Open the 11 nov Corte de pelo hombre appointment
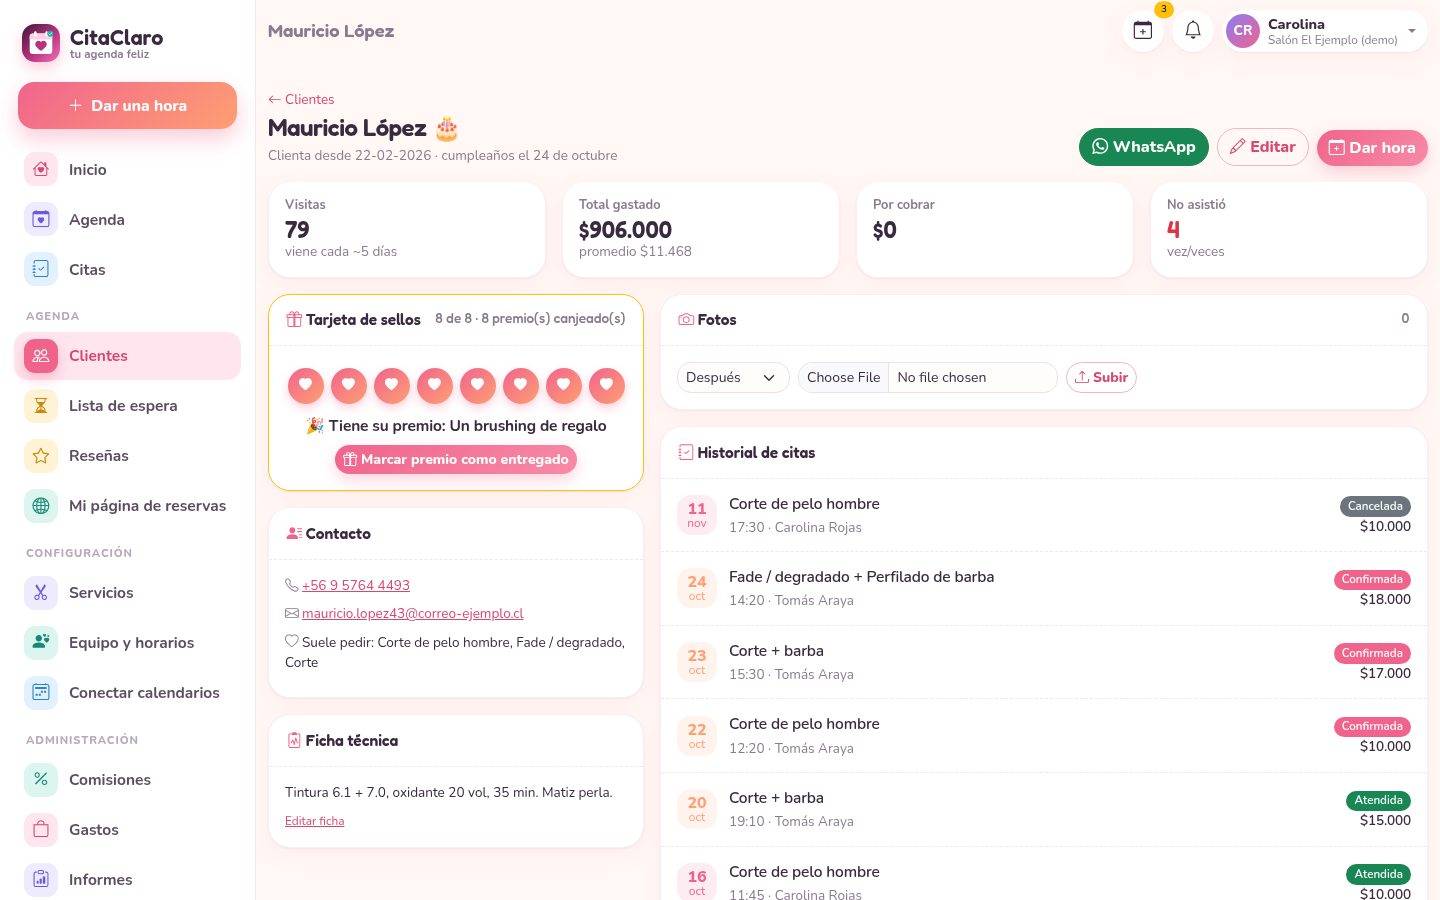Screen dimensions: 1440x900 (x=1044, y=515)
